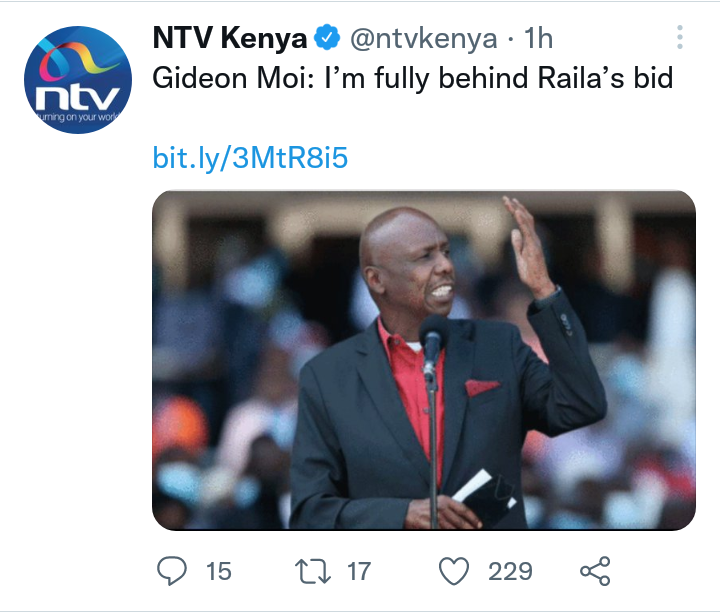Image resolution: width=720 pixels, height=612 pixels.
Task: Click the NTV Kenya display name
Action: click(230, 38)
